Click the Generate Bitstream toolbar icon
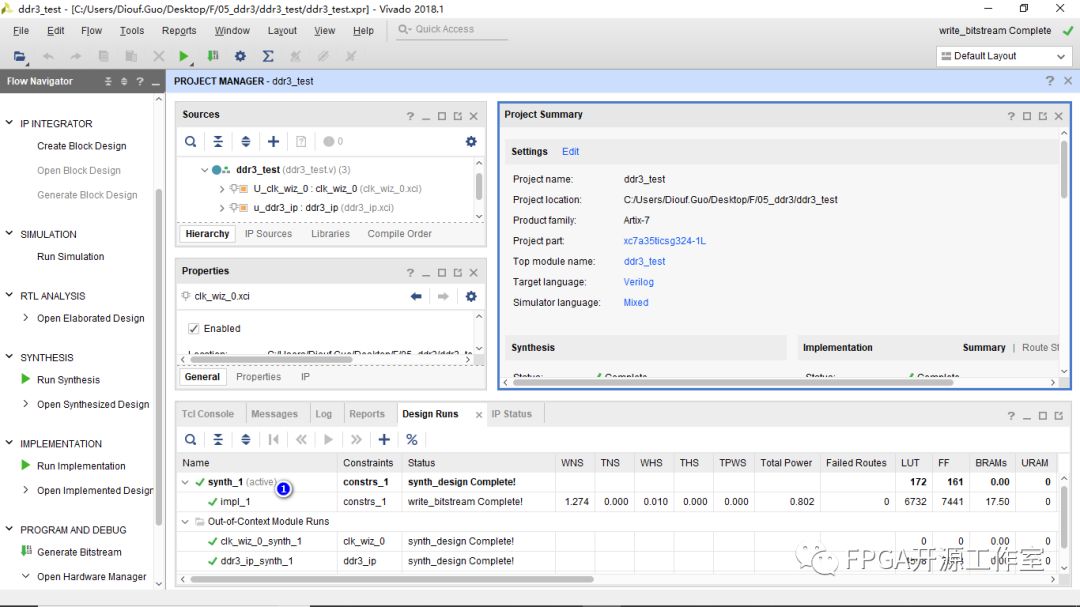The image size is (1080, 607). coord(213,57)
